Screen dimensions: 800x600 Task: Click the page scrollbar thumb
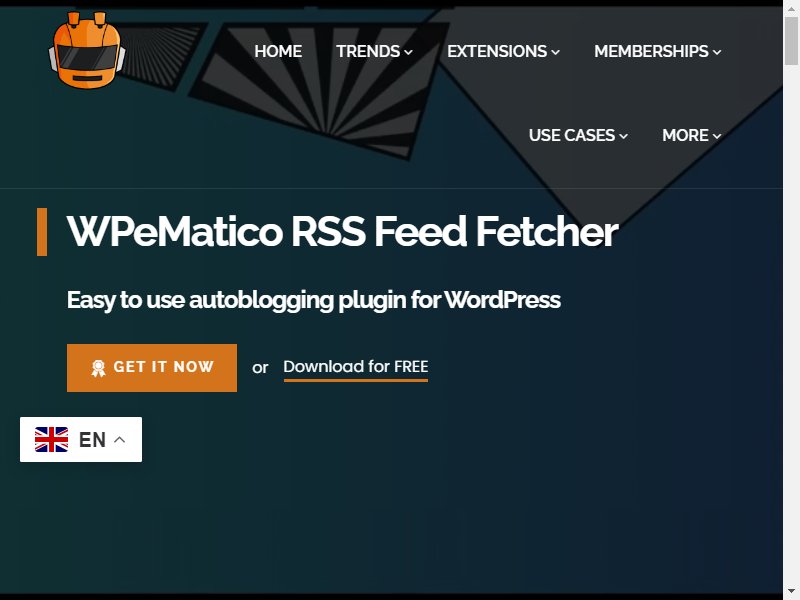(x=791, y=41)
